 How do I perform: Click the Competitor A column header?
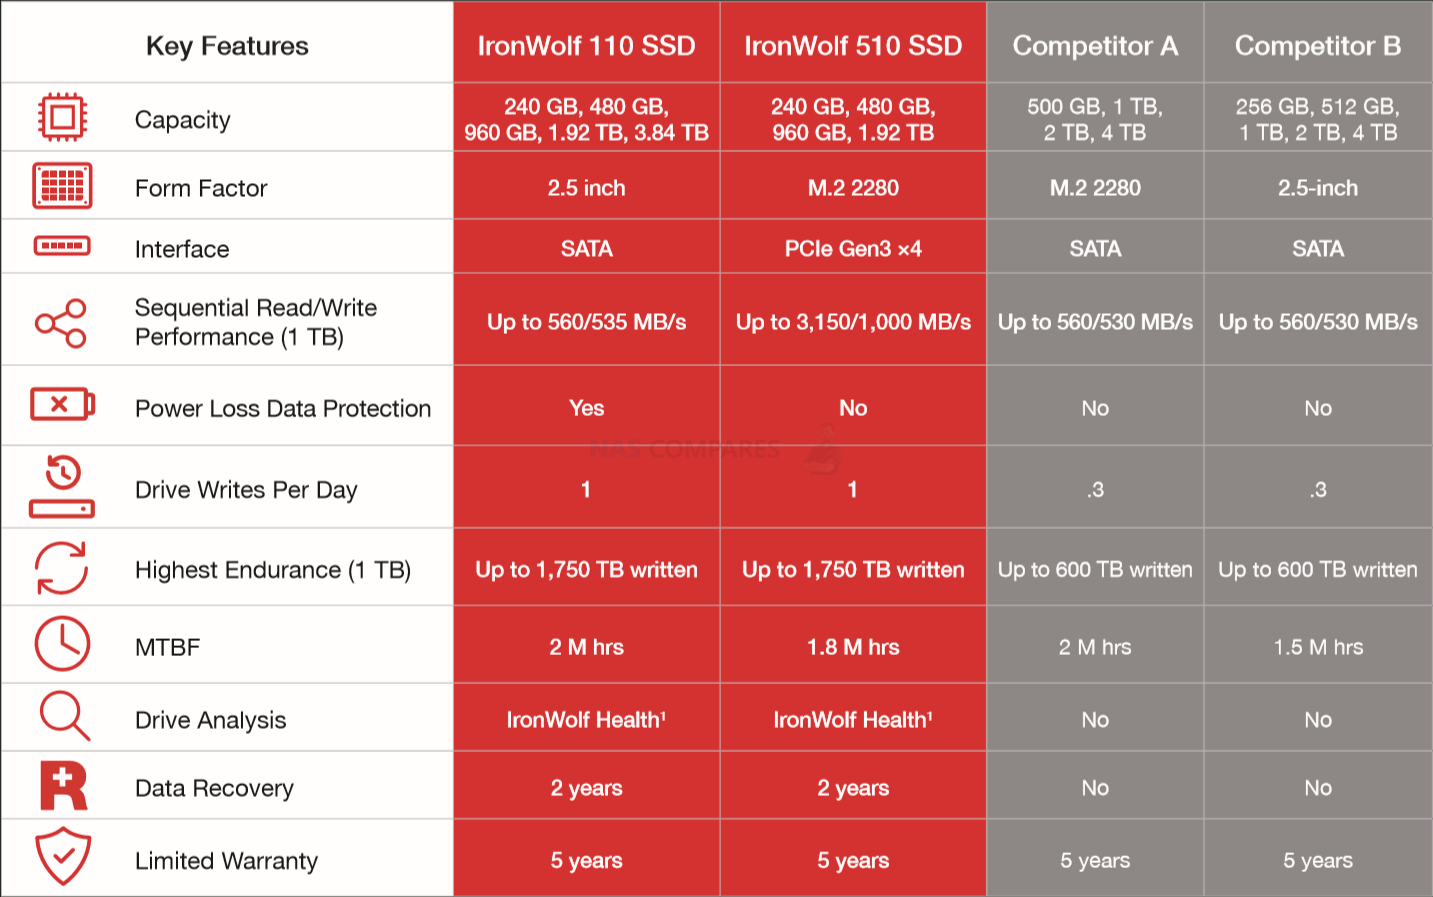[1095, 45]
